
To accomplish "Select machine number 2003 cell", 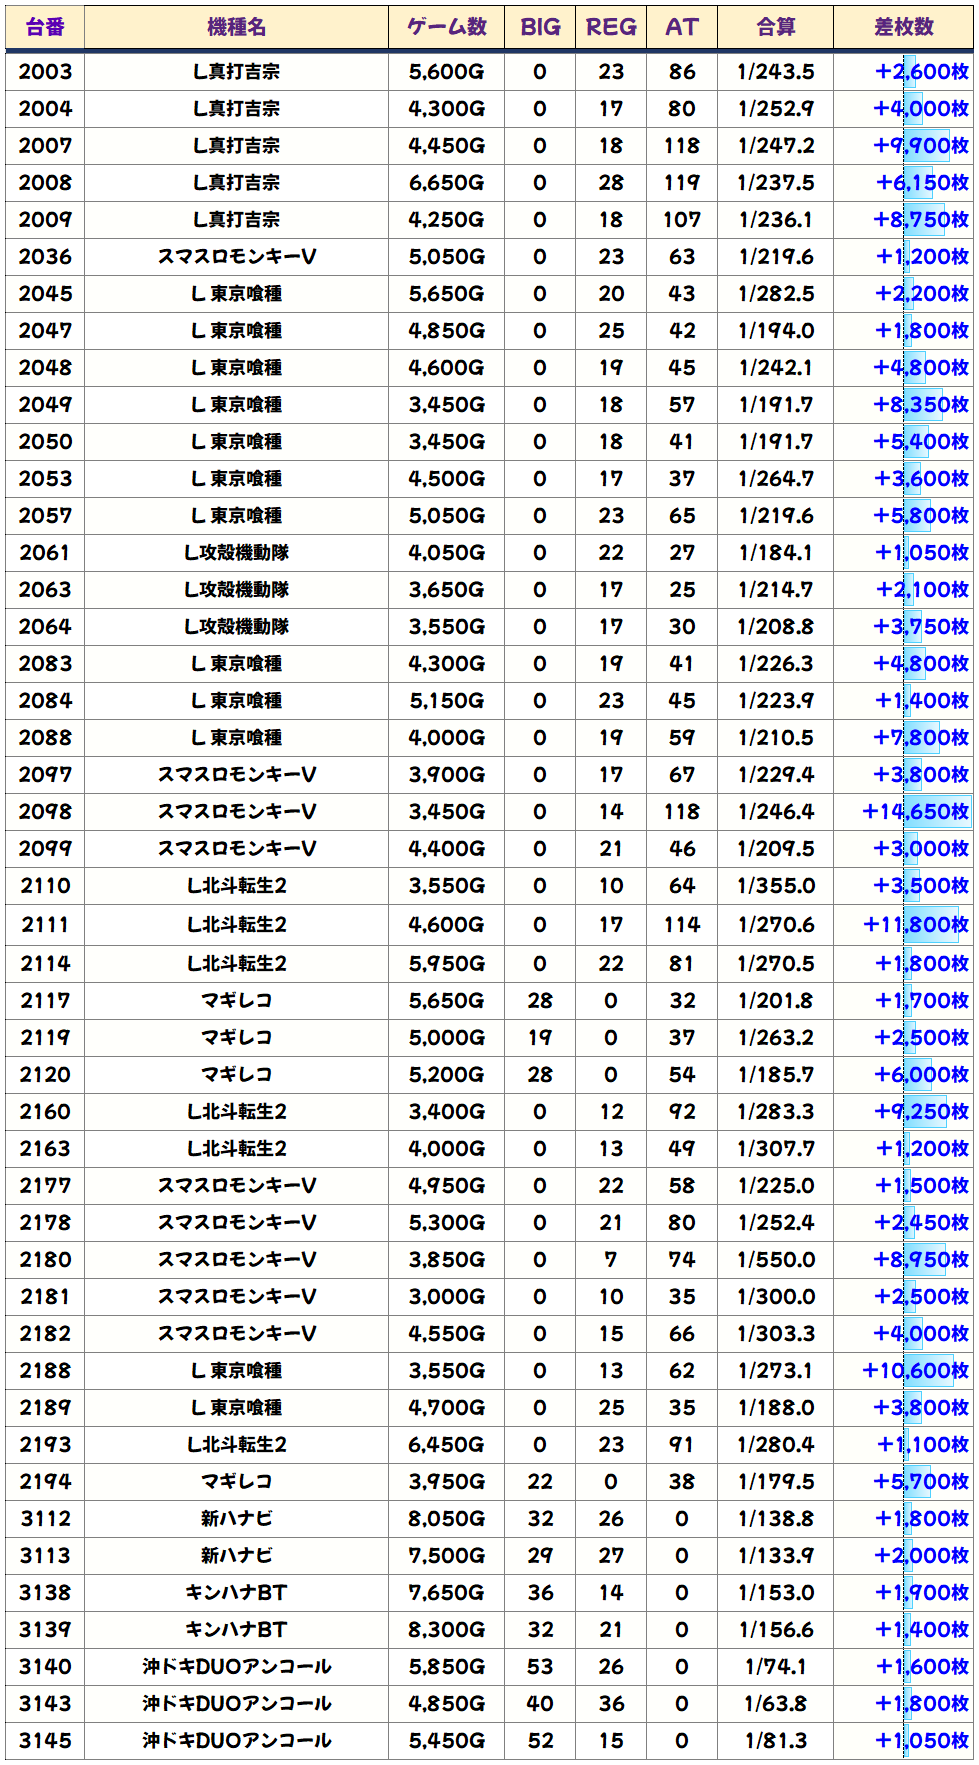I will 45,72.
